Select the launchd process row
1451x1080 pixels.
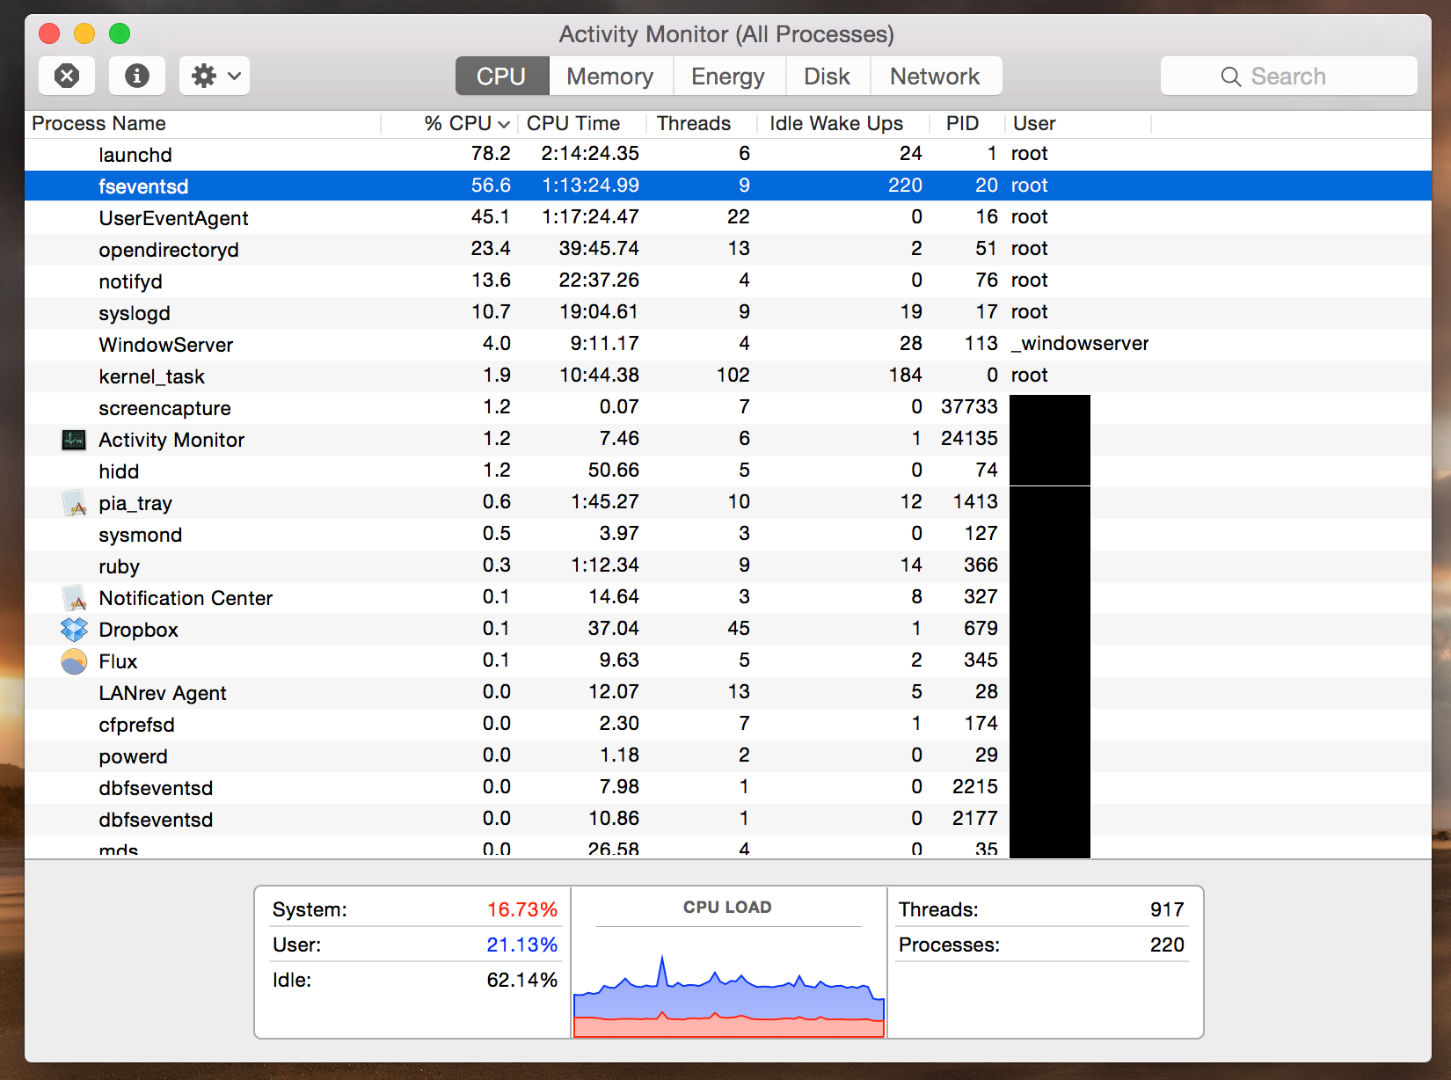[x=728, y=154]
